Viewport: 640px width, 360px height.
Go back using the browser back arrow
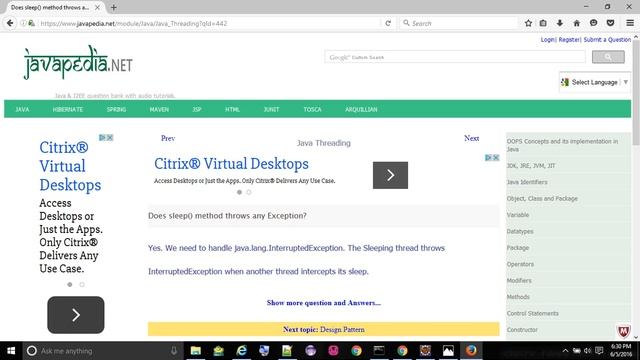(x=10, y=23)
